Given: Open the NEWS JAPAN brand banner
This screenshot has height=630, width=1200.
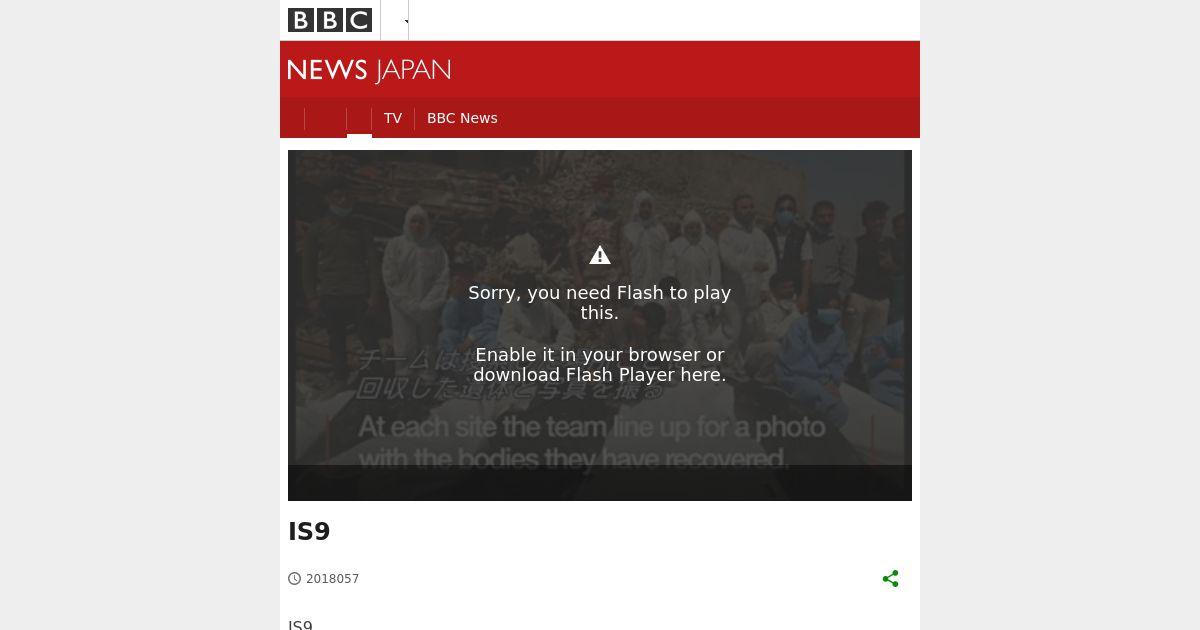Looking at the screenshot, I should click(x=369, y=70).
